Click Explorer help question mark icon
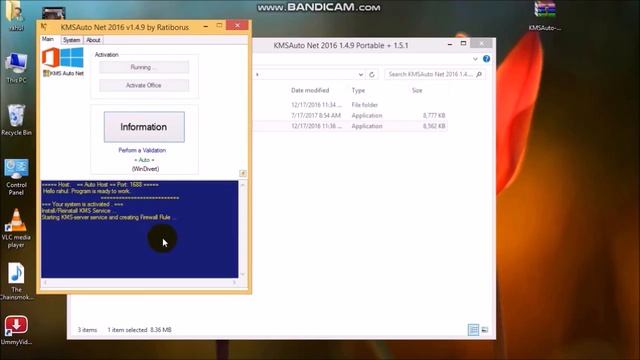Image resolution: width=640 pixels, height=360 pixels. pyautogui.click(x=487, y=59)
